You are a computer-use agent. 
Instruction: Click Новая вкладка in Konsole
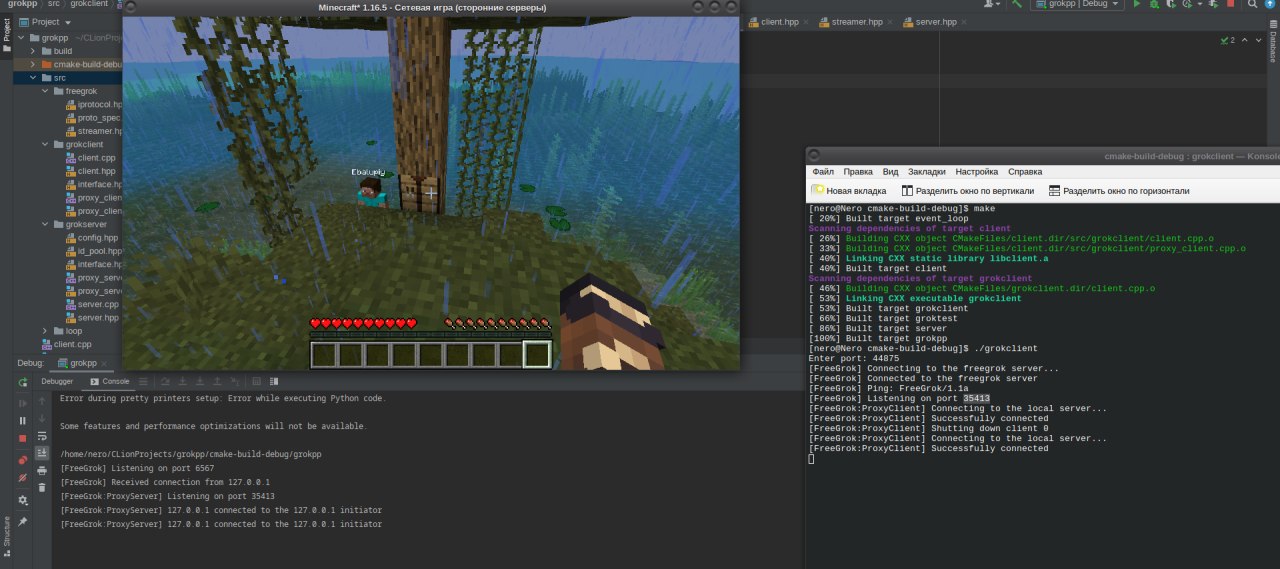tap(849, 191)
